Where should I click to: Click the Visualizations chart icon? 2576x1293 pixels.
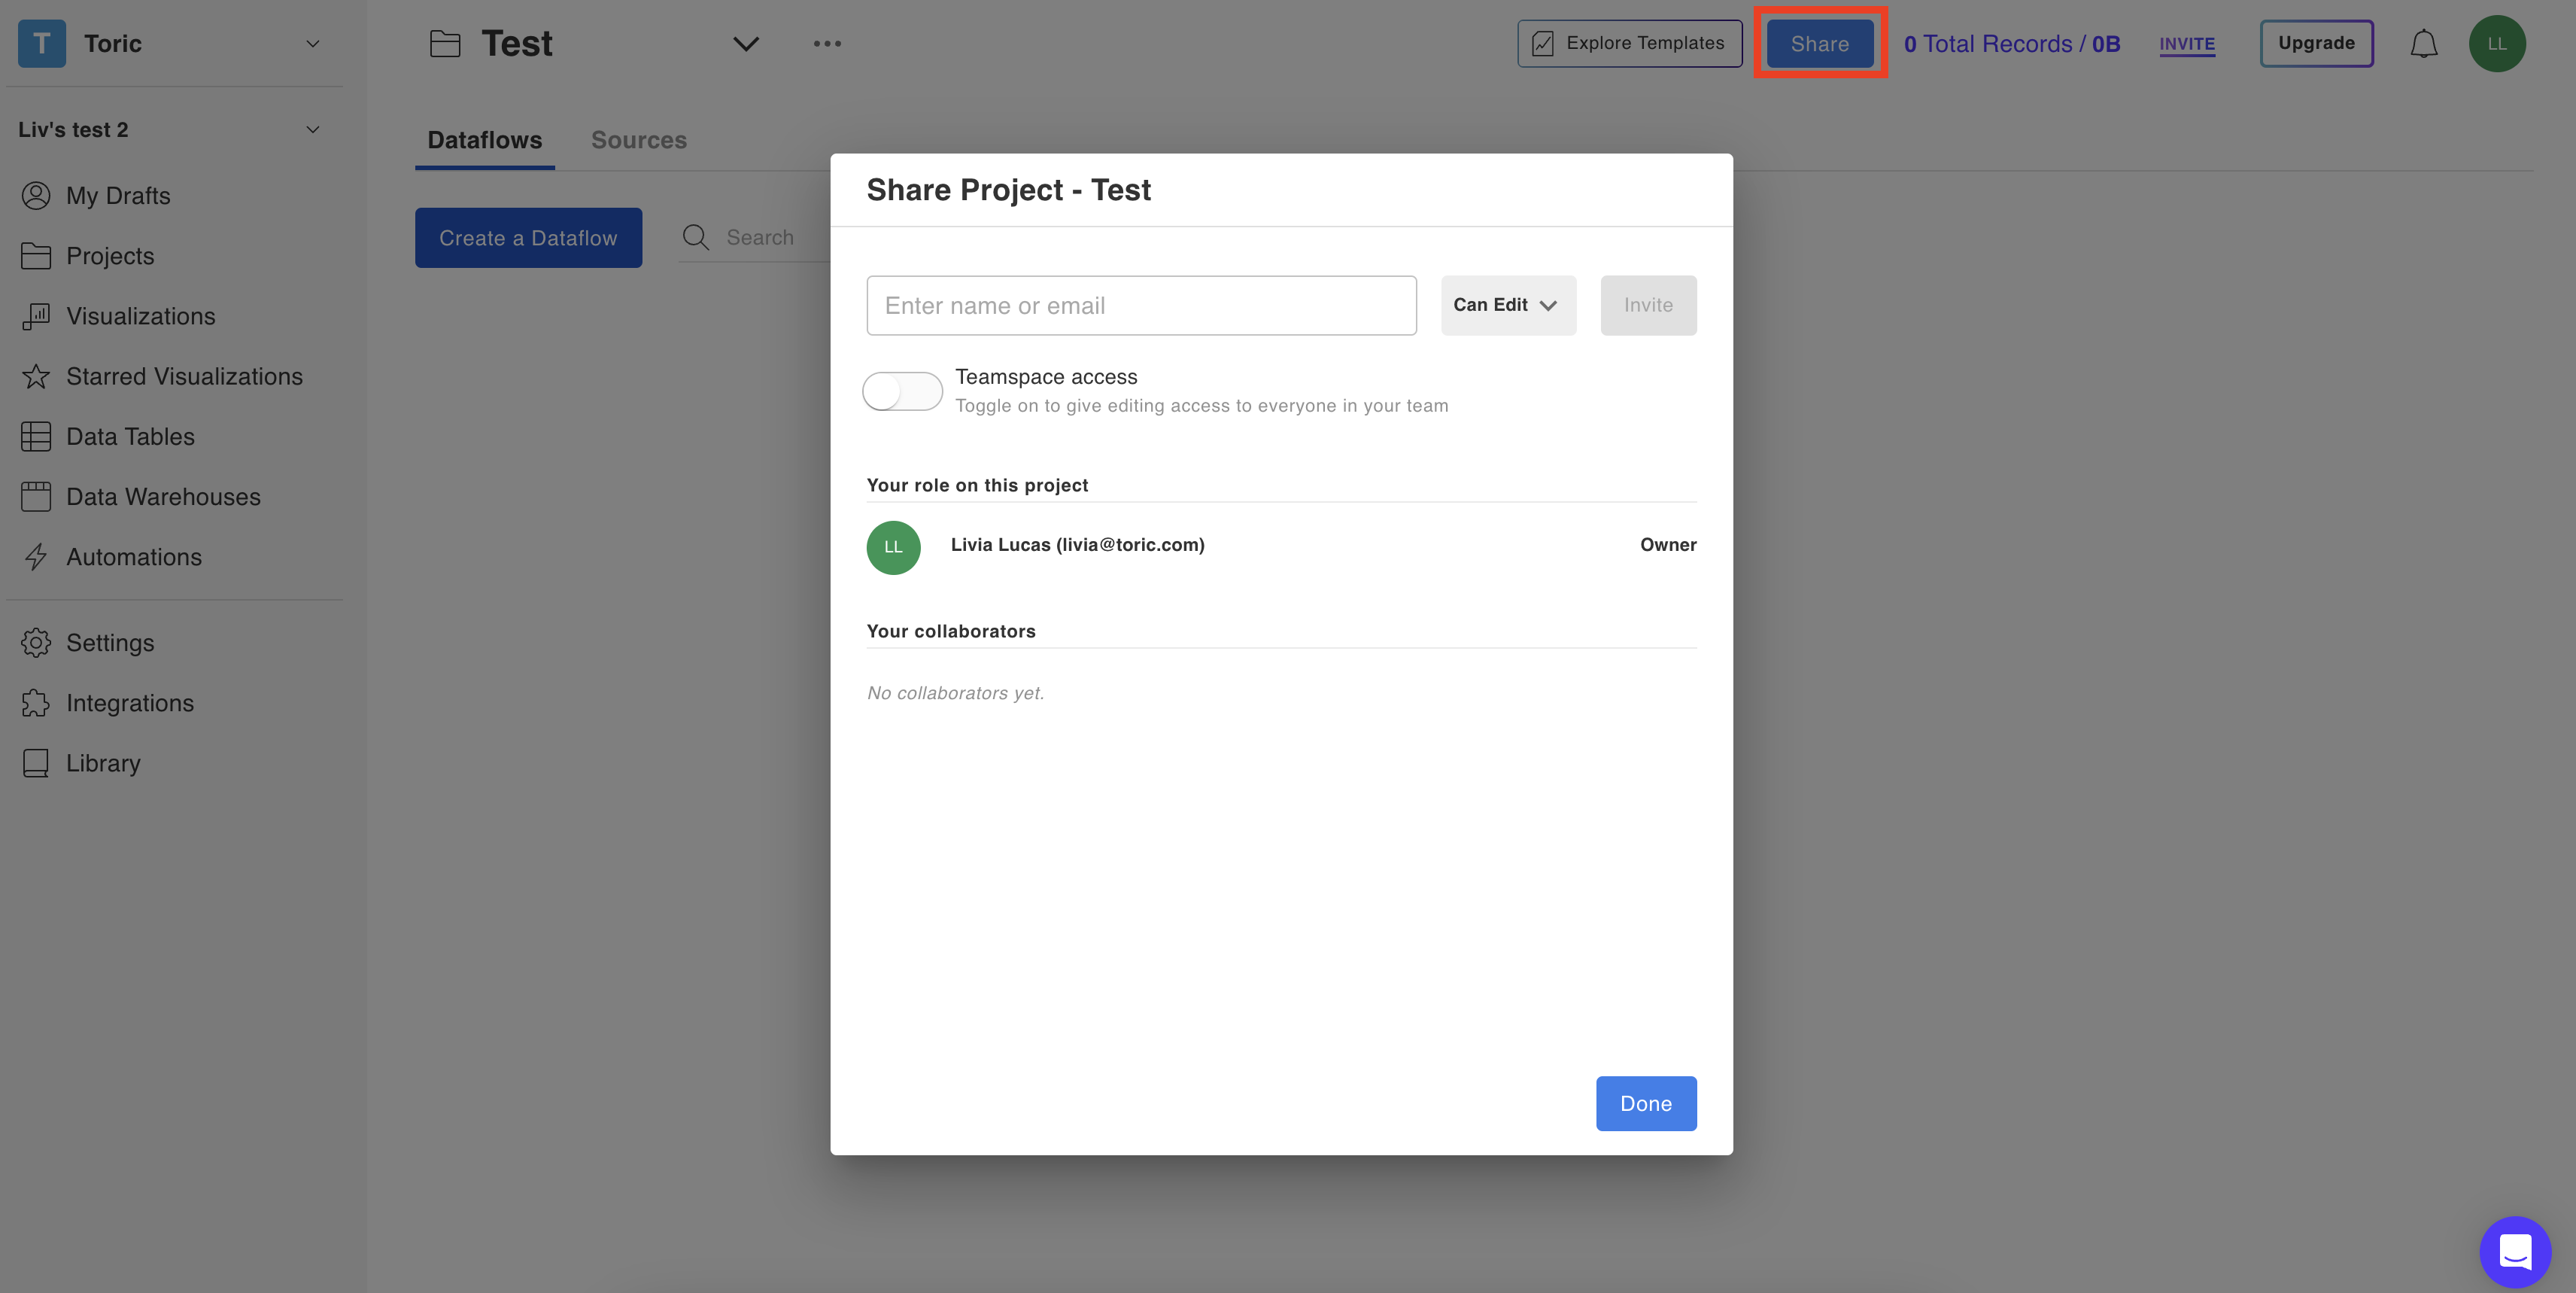click(36, 316)
